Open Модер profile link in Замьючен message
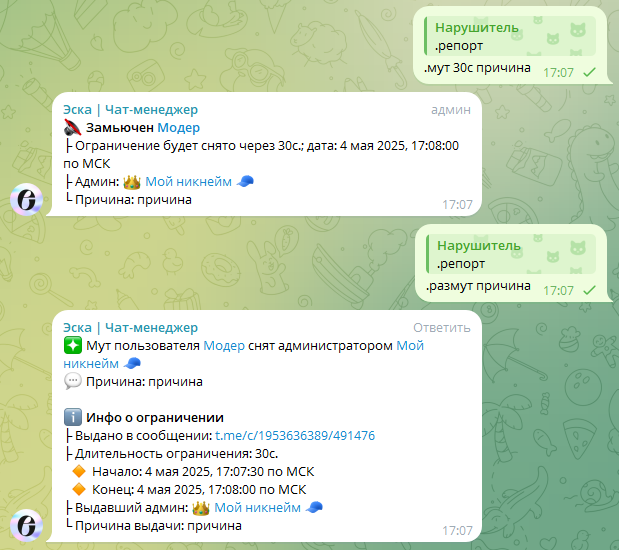This screenshot has height=550, width=619. (x=178, y=128)
